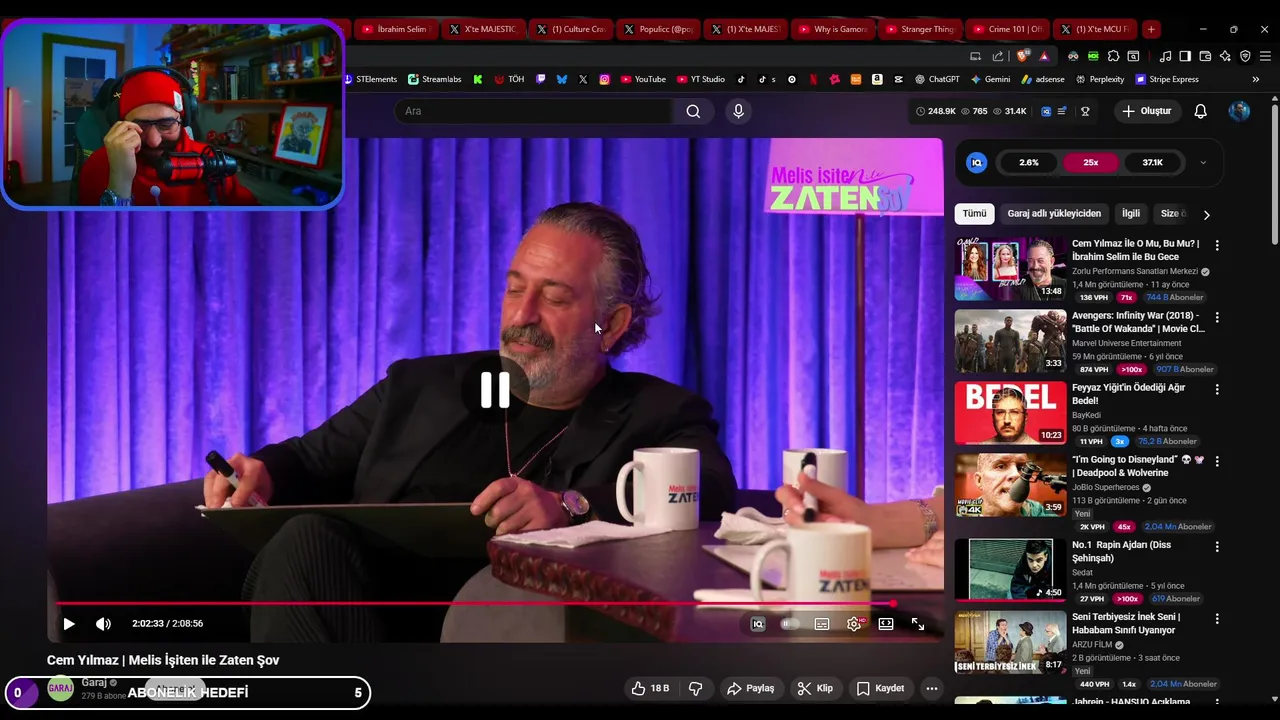Create a clip with Klip button
The image size is (1280, 720).
pos(815,688)
